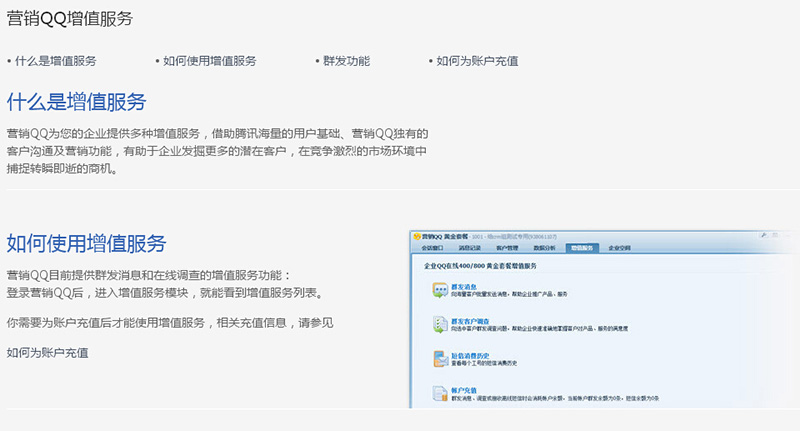Click the blue 帐户充值 link
Viewport: 800px width, 431px height.
(x=464, y=390)
